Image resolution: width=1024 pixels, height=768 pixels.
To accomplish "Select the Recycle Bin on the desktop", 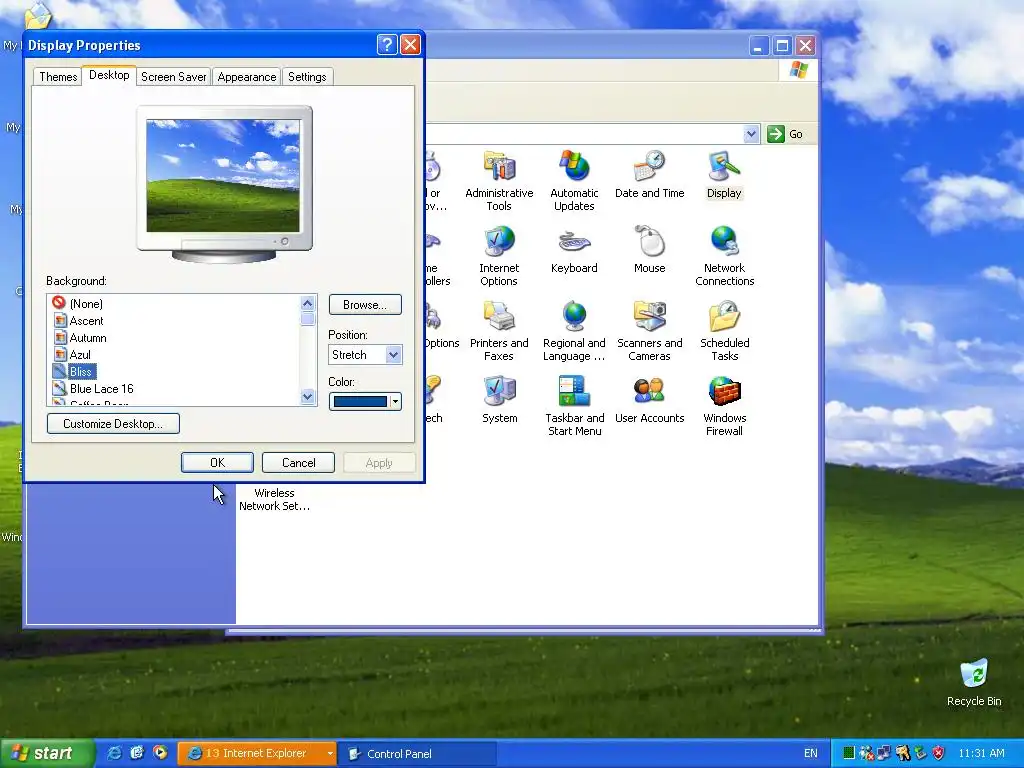I will [974, 682].
